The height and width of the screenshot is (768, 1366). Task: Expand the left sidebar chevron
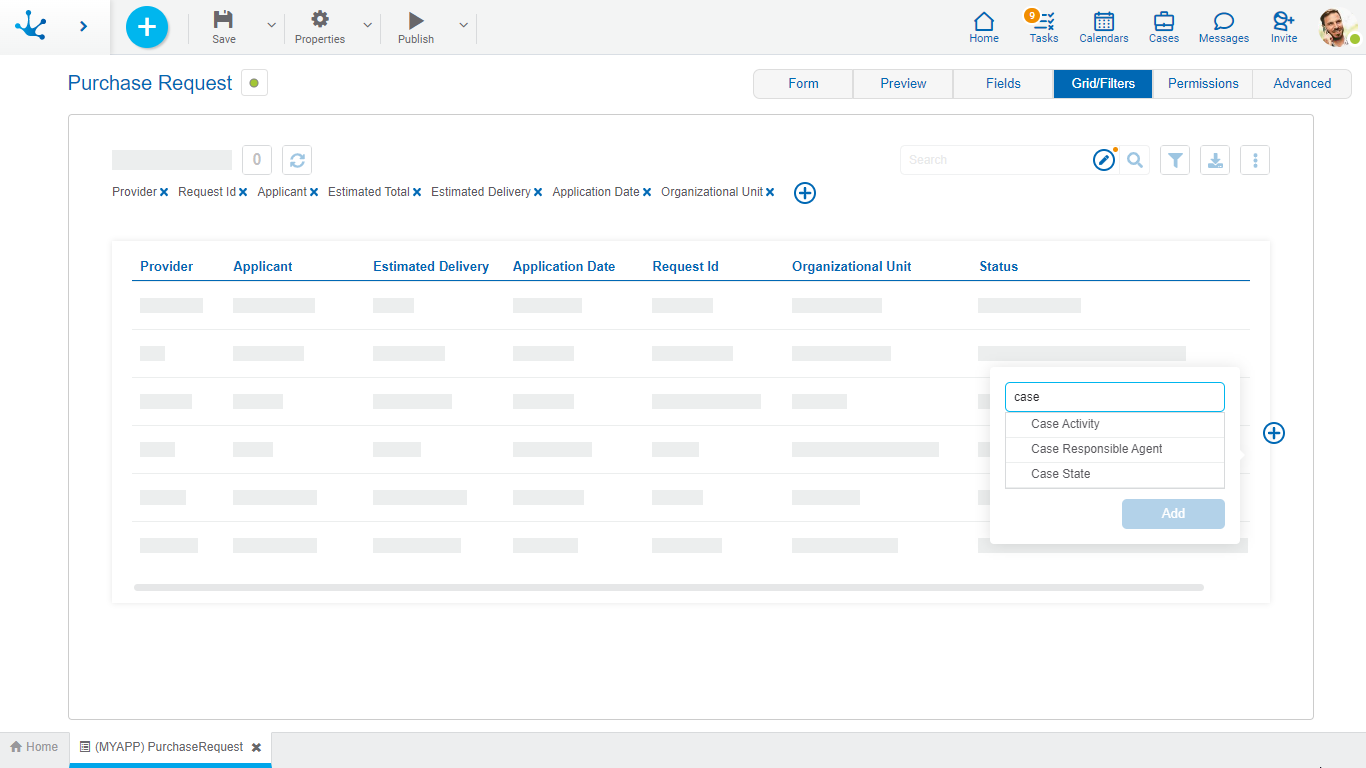[x=83, y=26]
